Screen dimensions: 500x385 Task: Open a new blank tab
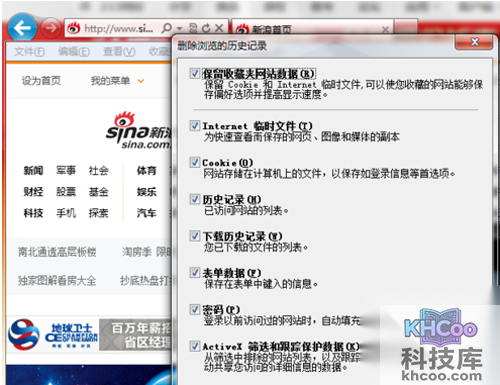coord(405,27)
